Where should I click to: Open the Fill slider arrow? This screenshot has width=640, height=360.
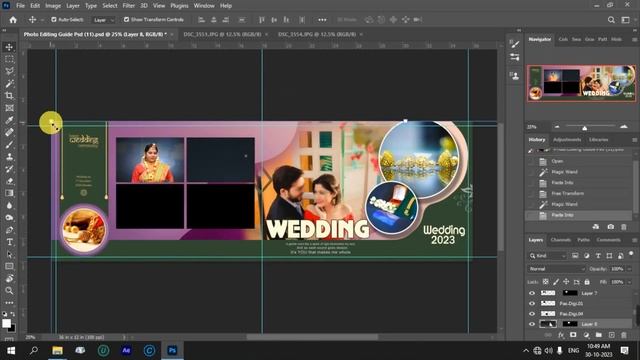629,282
